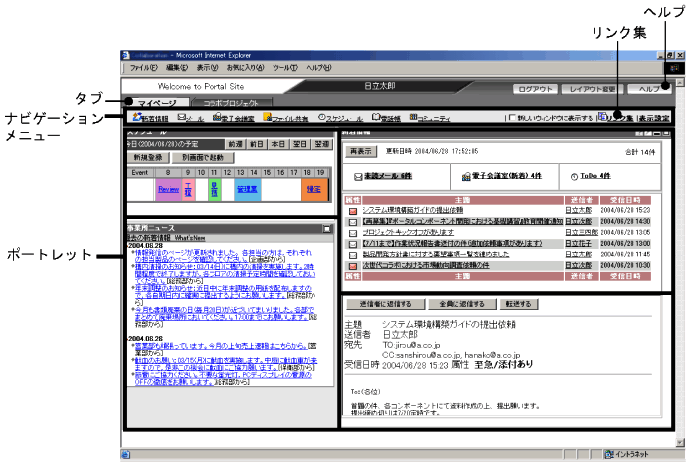This screenshot has height=465, width=689.
Task: Go to 翌週 in the schedule
Action: click(x=322, y=144)
